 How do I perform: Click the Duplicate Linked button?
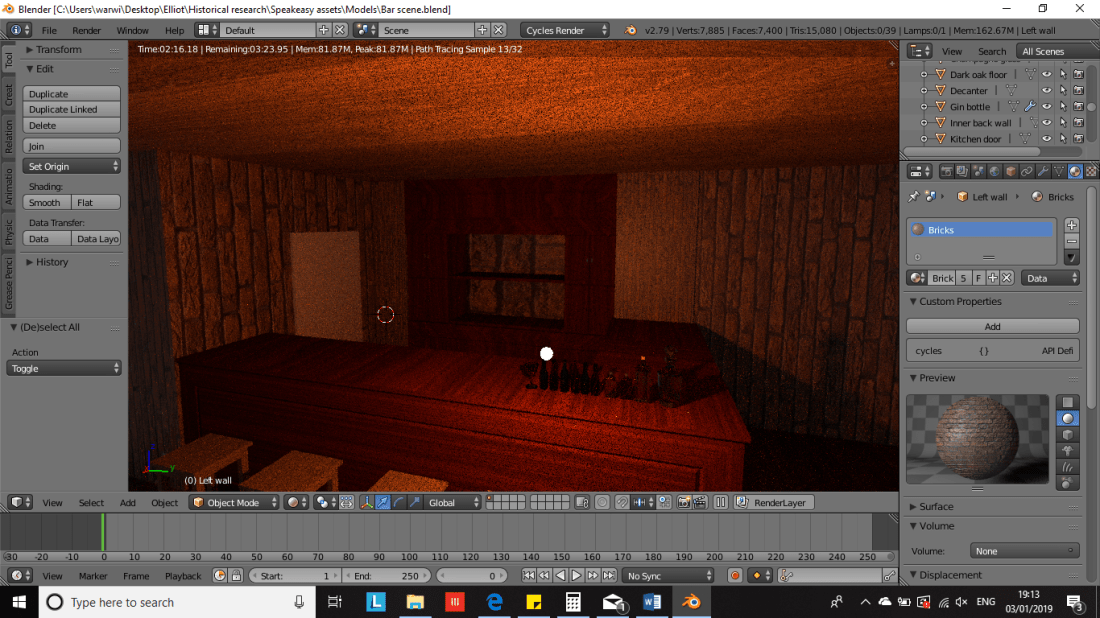tap(72, 110)
